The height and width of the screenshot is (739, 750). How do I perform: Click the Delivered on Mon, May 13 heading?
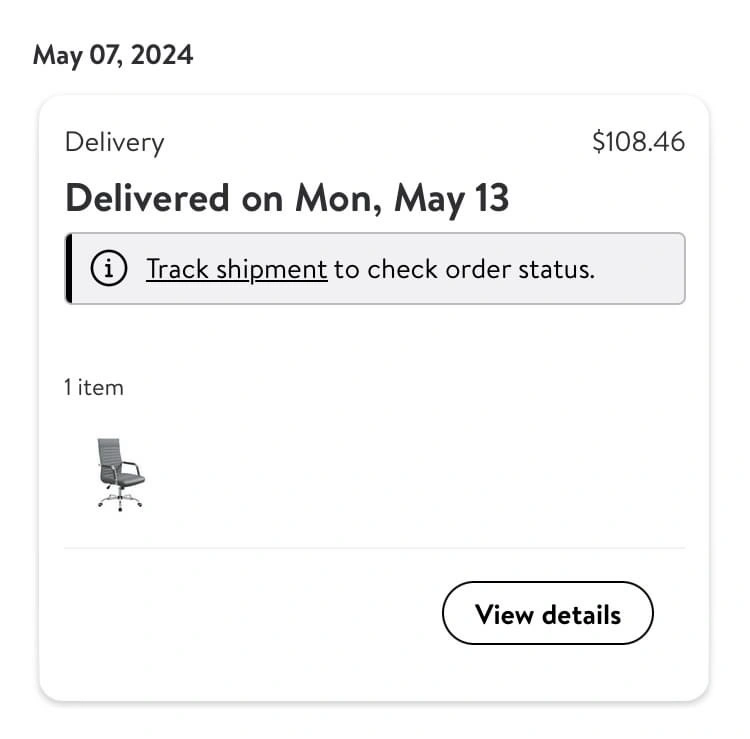point(287,199)
